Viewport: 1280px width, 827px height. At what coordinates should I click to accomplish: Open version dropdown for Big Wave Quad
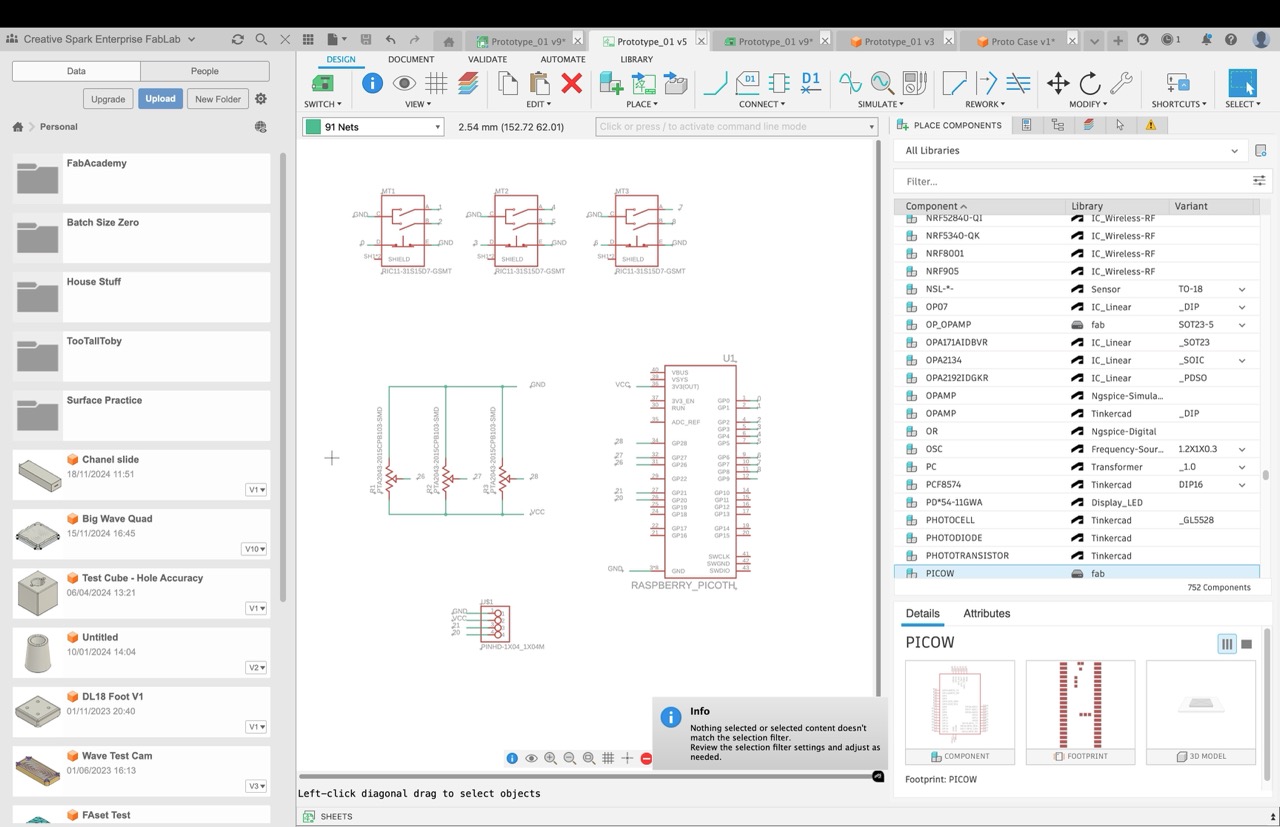point(254,549)
